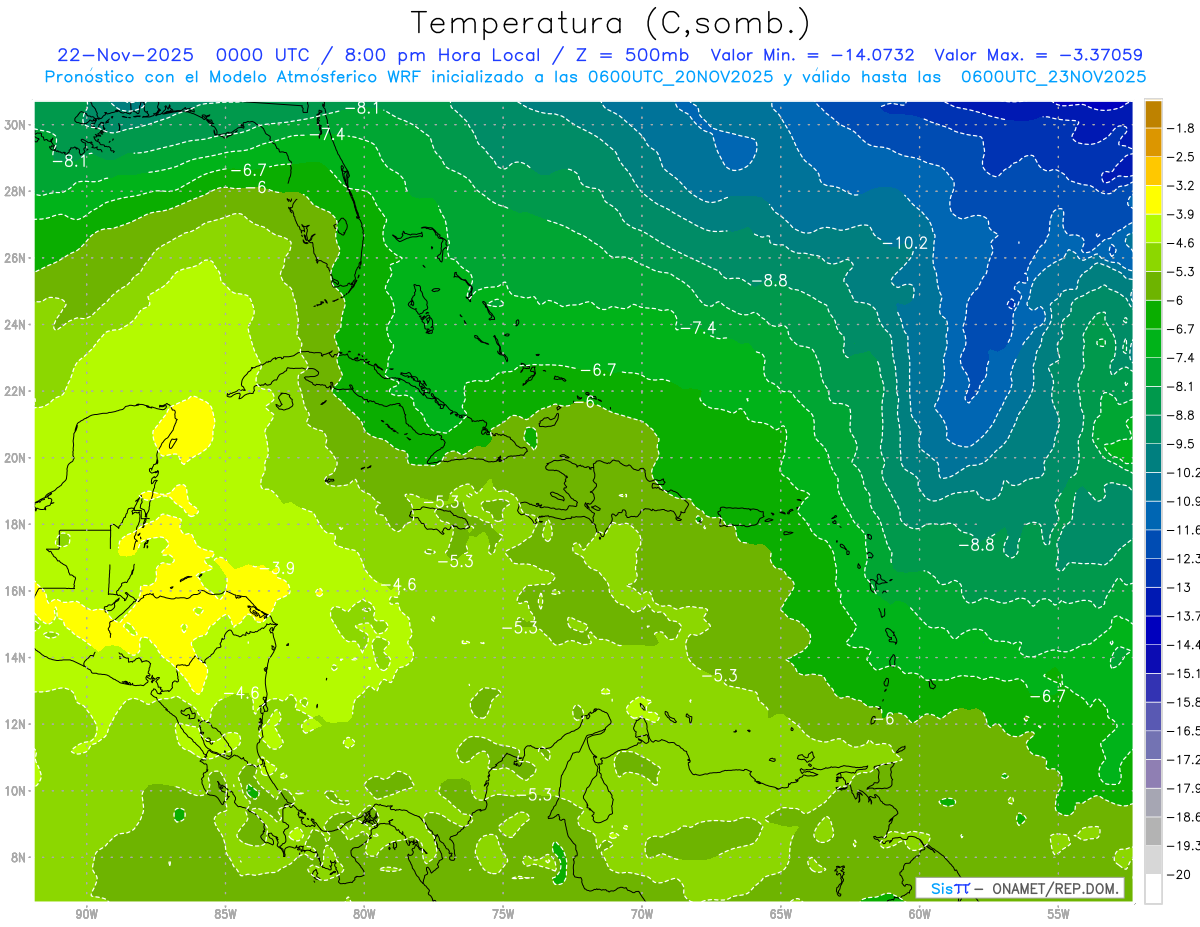
Task: Click the 12N latitude axis label
Action: (x=16, y=724)
